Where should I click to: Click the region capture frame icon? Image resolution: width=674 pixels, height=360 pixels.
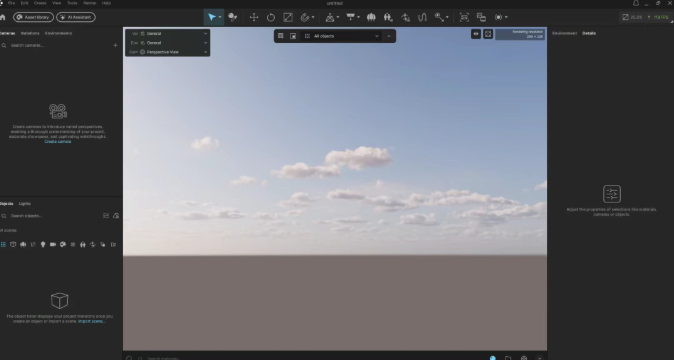(x=464, y=17)
